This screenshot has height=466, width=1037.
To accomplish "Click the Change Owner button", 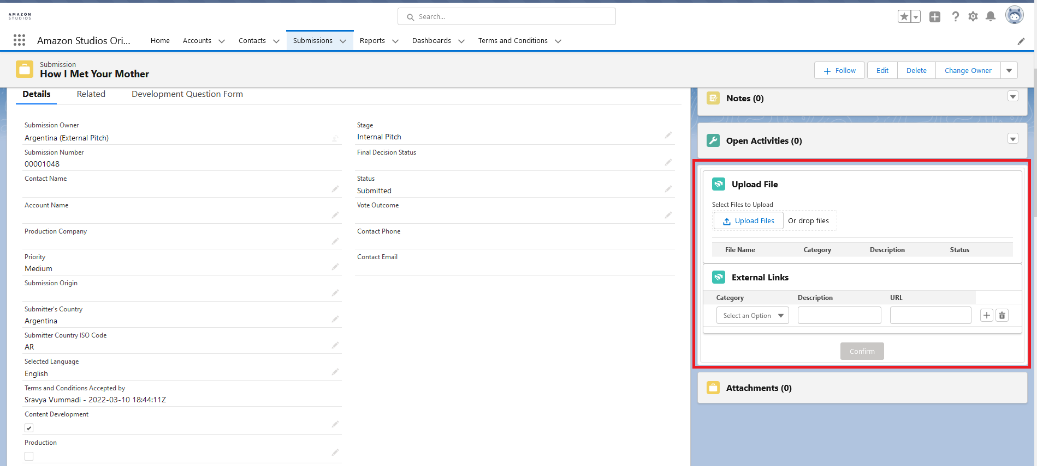I will click(x=968, y=70).
